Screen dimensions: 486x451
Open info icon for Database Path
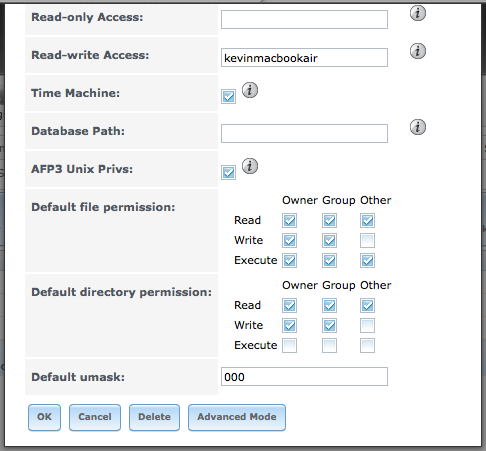[x=418, y=127]
